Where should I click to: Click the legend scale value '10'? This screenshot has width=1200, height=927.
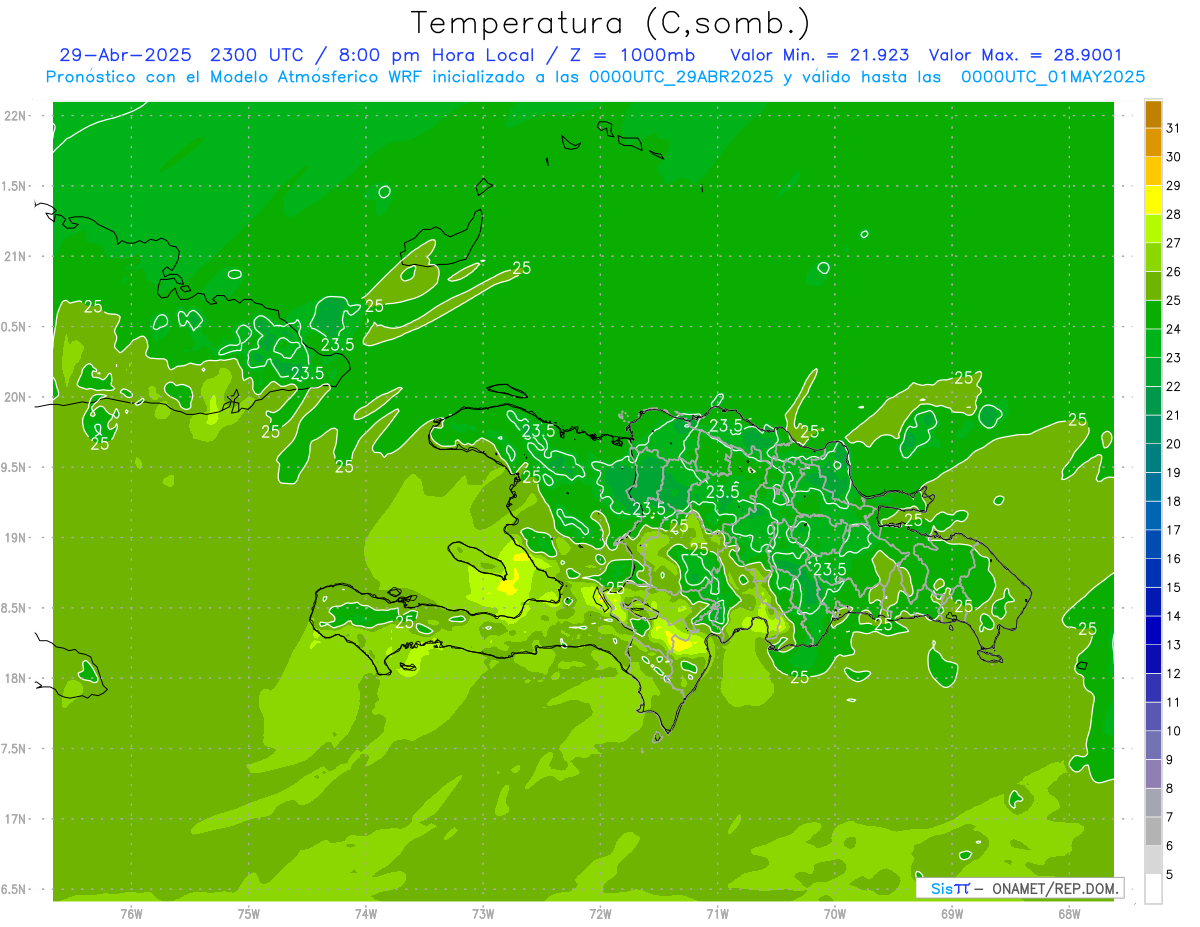(1174, 731)
